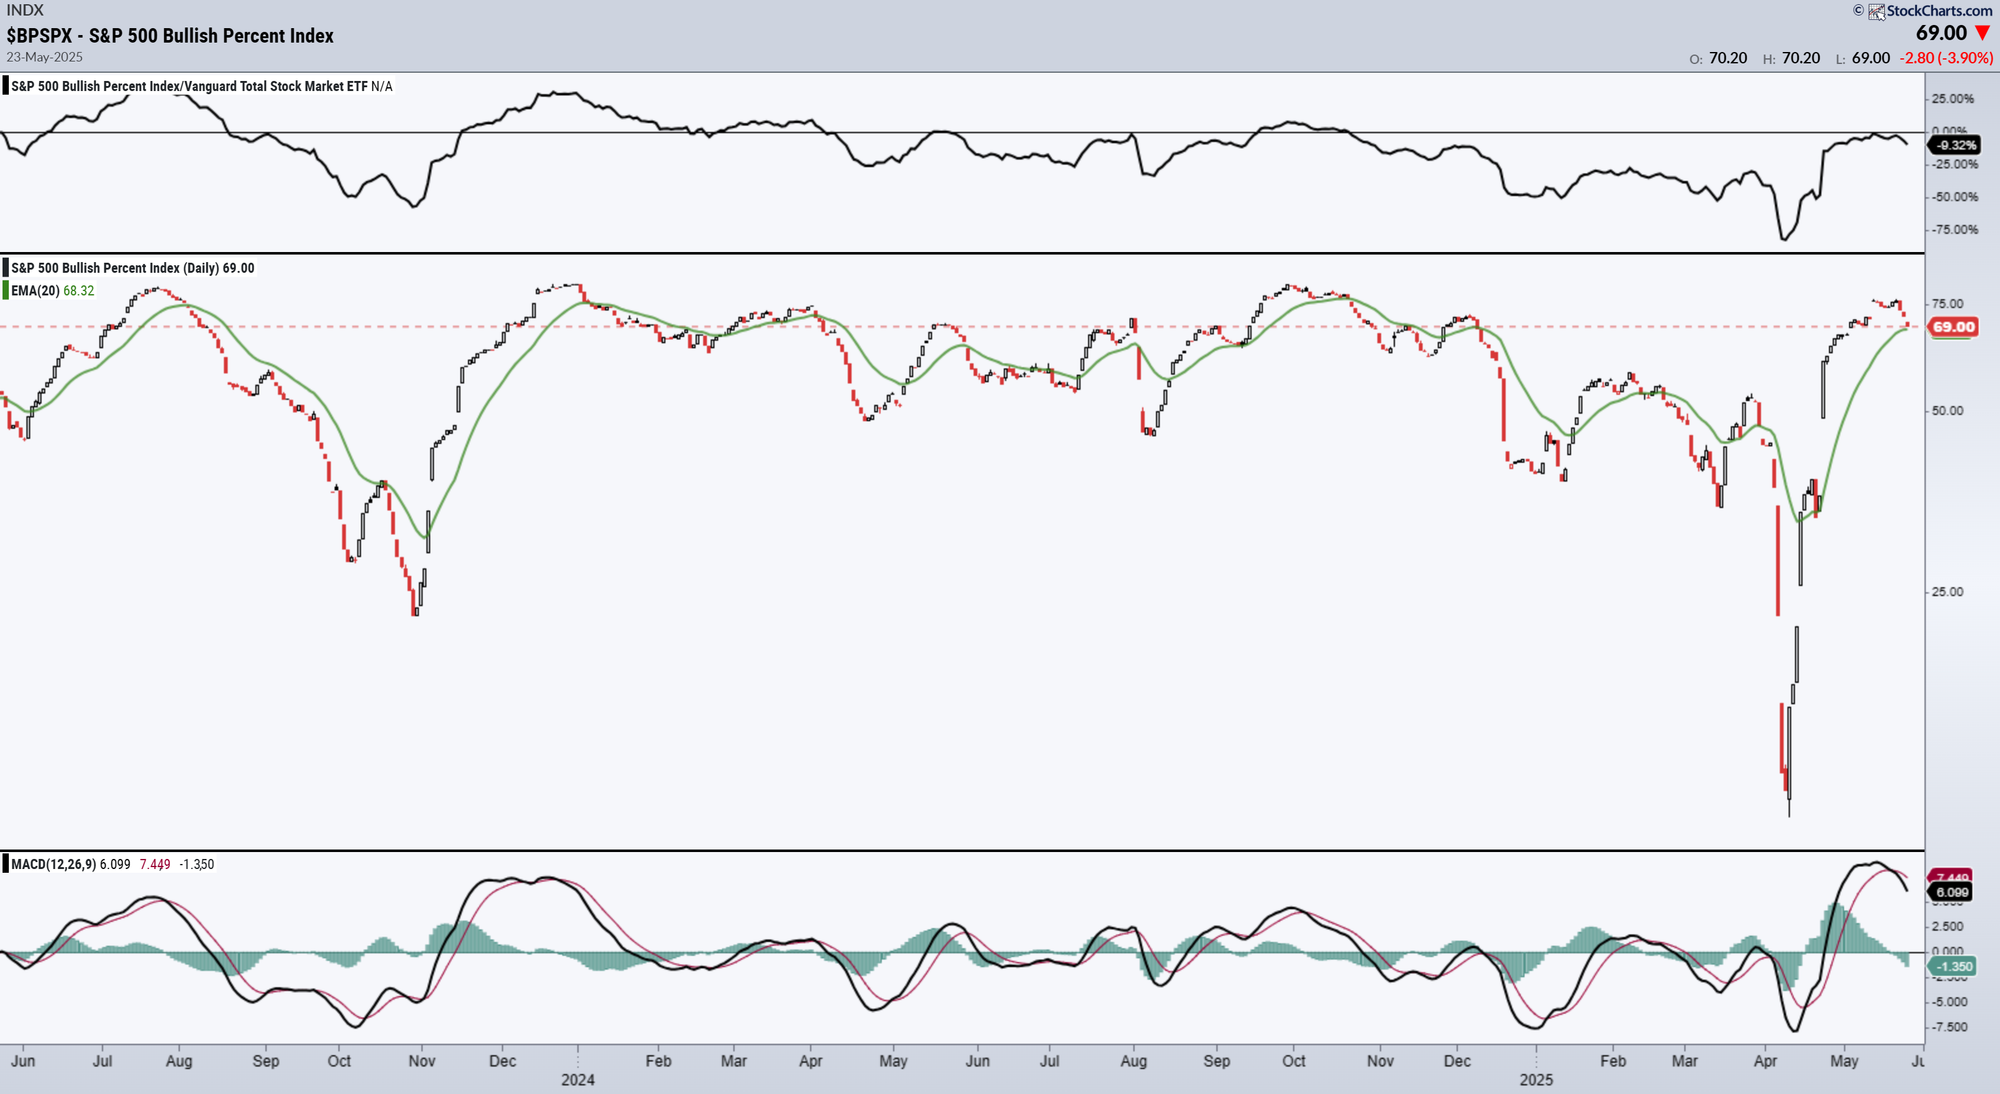Click the 2.500 MACD axis label
2000x1094 pixels.
point(1949,927)
